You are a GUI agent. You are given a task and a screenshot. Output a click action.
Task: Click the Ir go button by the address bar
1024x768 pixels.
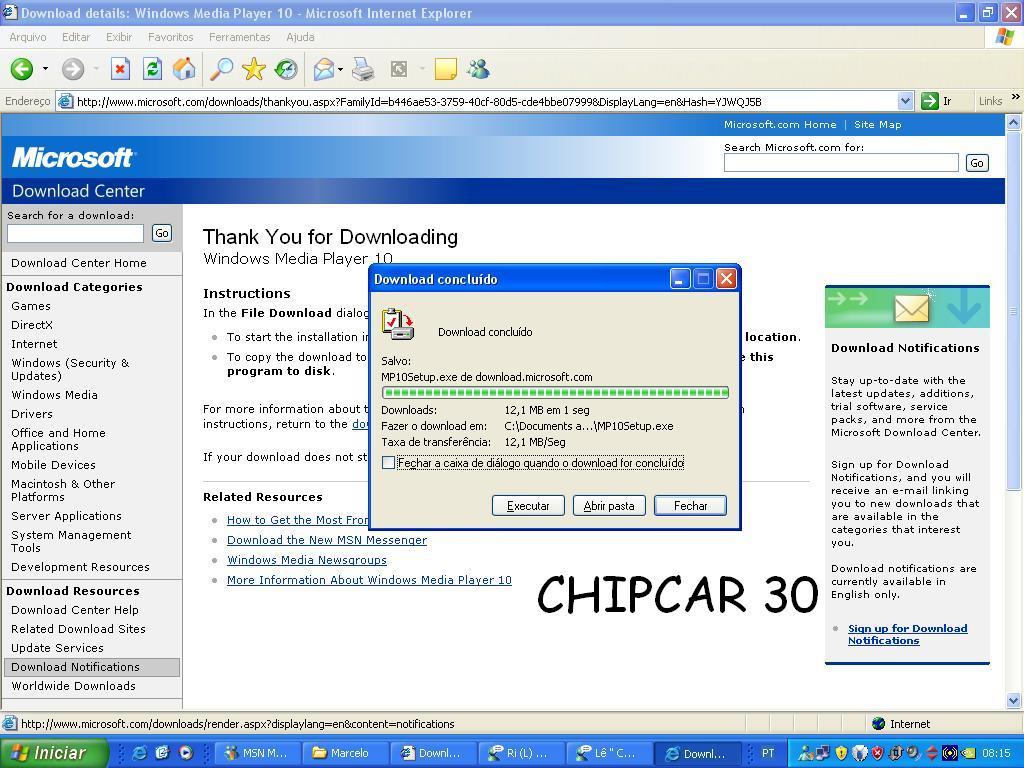936,101
